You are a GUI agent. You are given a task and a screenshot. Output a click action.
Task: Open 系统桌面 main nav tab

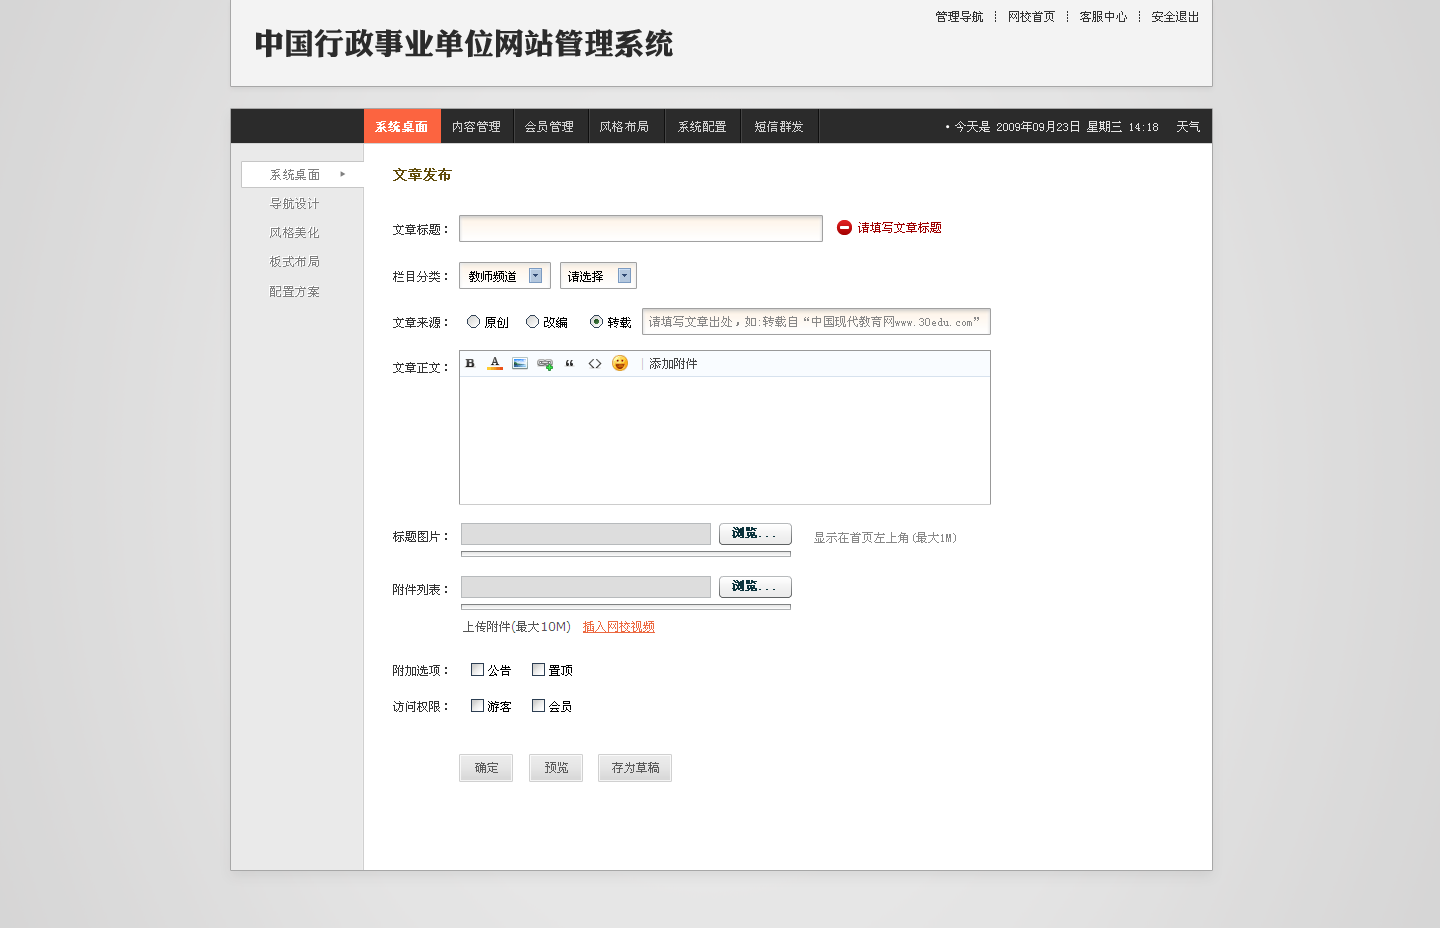402,127
